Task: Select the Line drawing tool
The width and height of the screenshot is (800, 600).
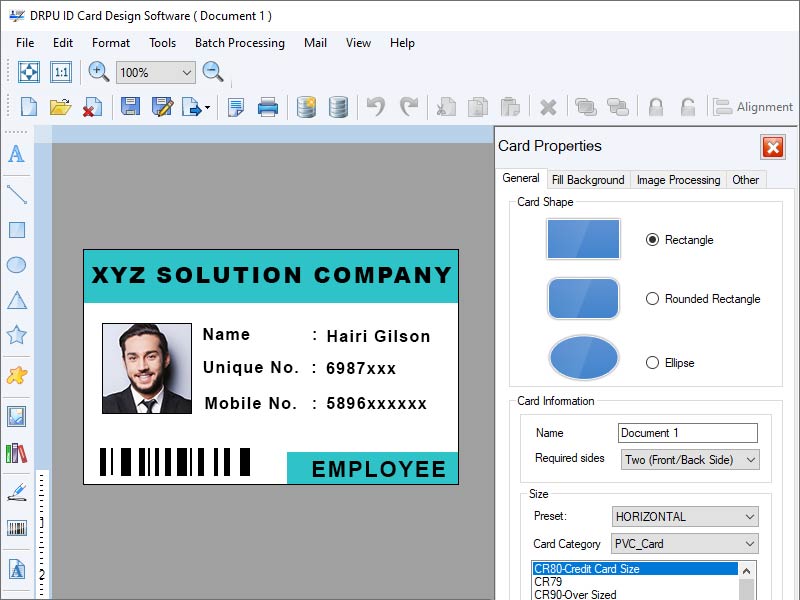Action: tap(16, 196)
